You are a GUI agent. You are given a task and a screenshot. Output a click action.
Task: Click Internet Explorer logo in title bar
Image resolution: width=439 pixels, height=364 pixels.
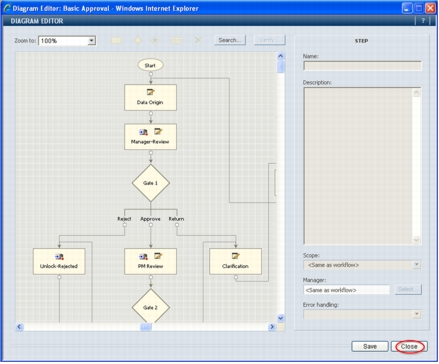7,8
